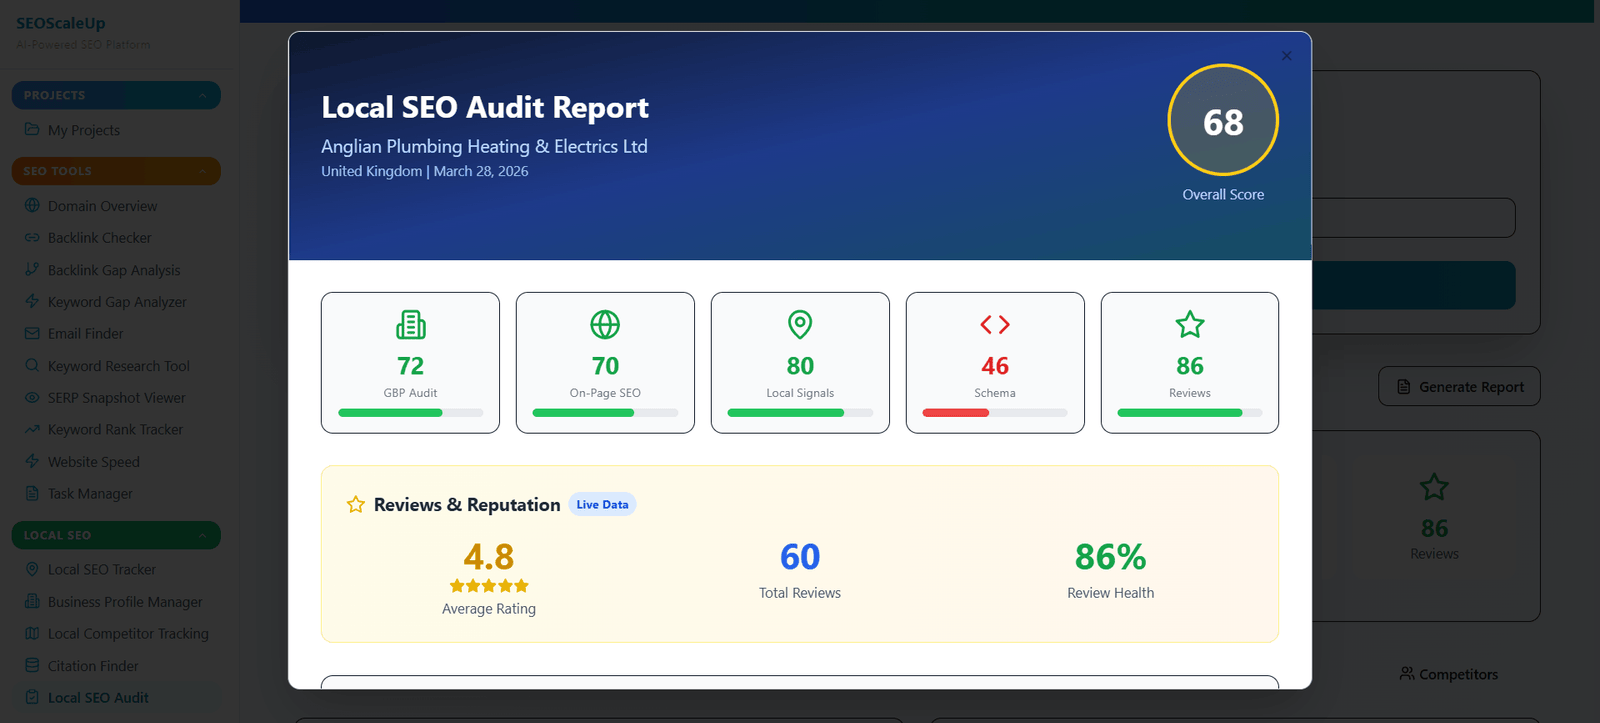Click the My Projects folder icon
1600x723 pixels.
click(32, 130)
